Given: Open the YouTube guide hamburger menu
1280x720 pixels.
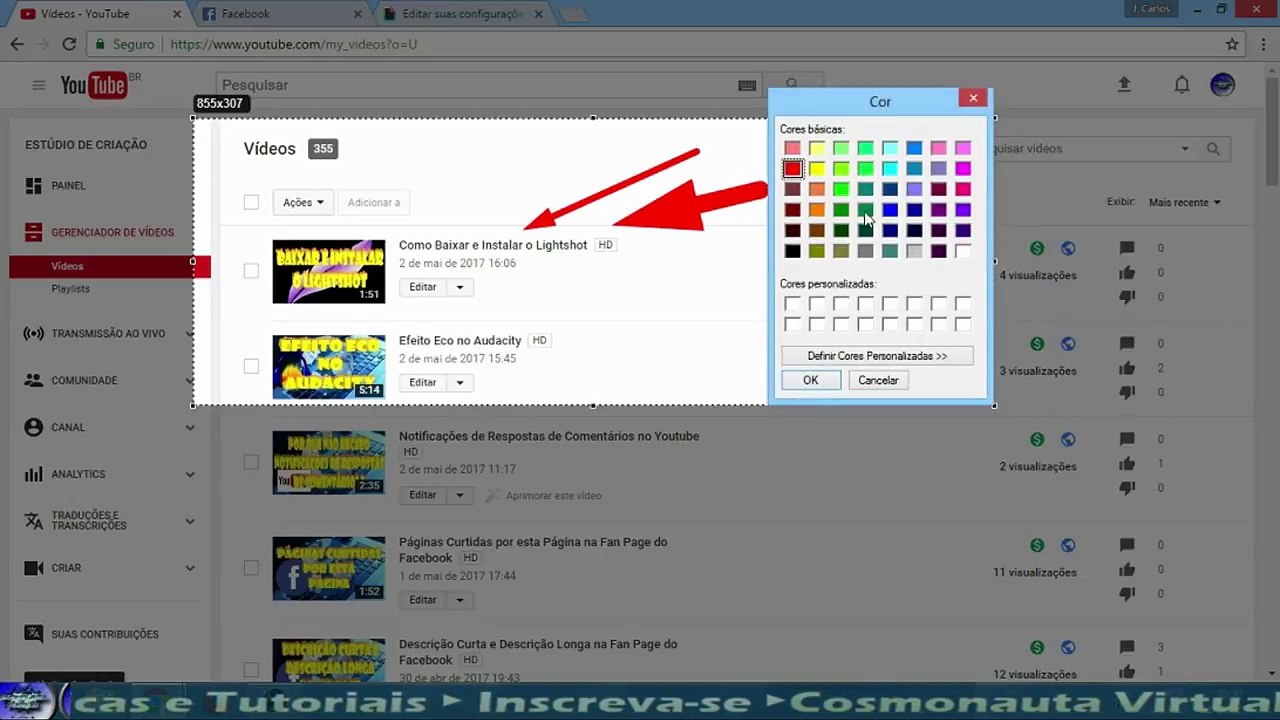Looking at the screenshot, I should 39,85.
